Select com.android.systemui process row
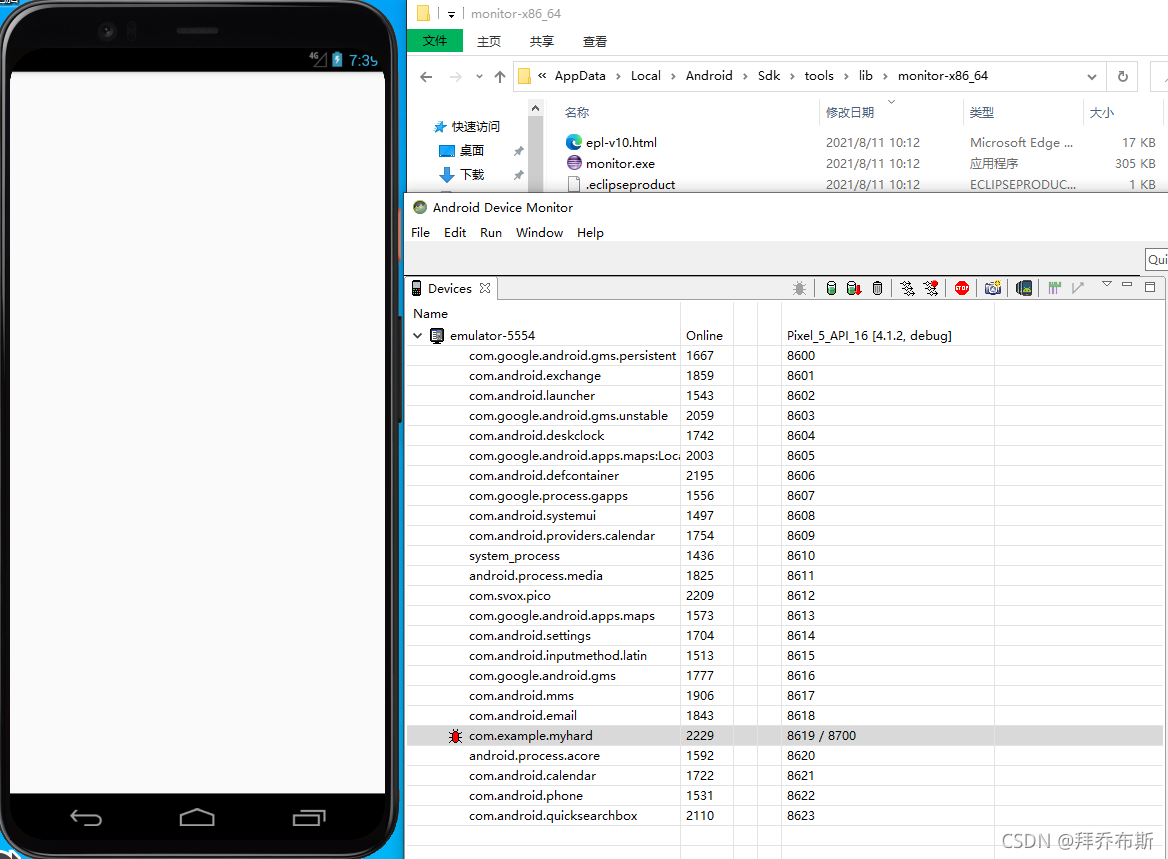Viewport: 1168px width, 859px height. click(x=784, y=516)
